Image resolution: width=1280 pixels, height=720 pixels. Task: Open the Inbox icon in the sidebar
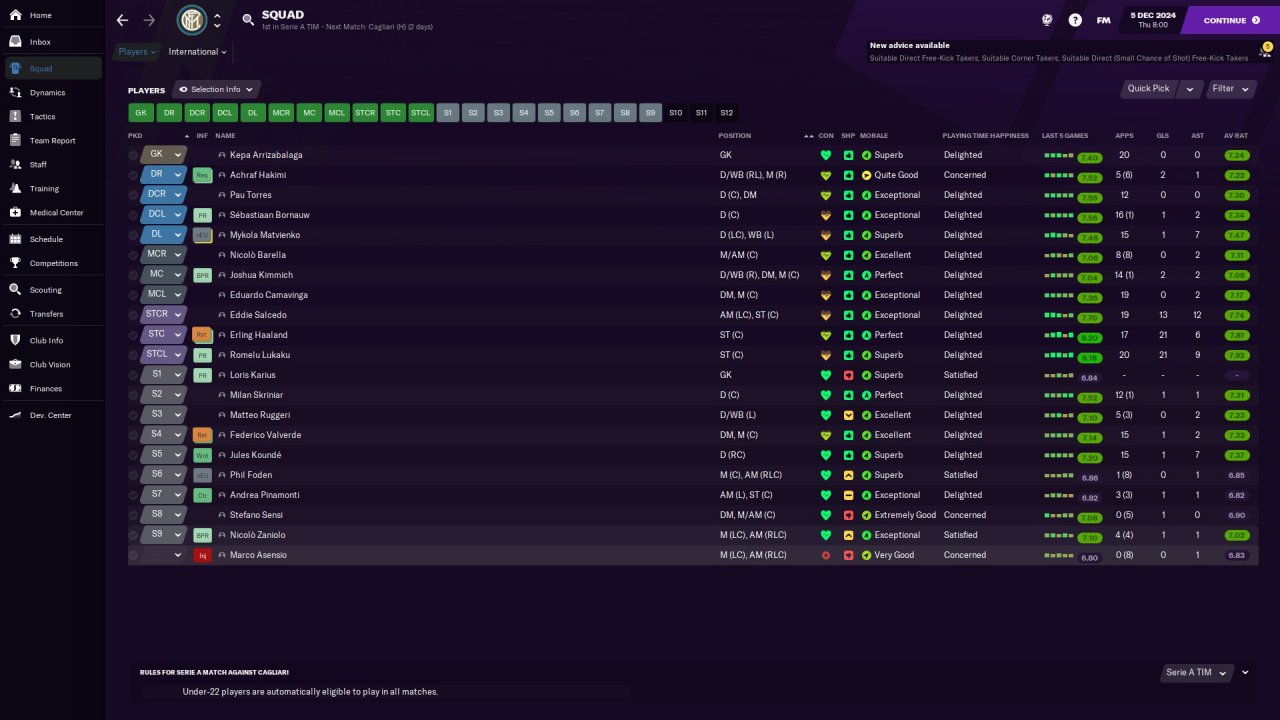[x=15, y=42]
